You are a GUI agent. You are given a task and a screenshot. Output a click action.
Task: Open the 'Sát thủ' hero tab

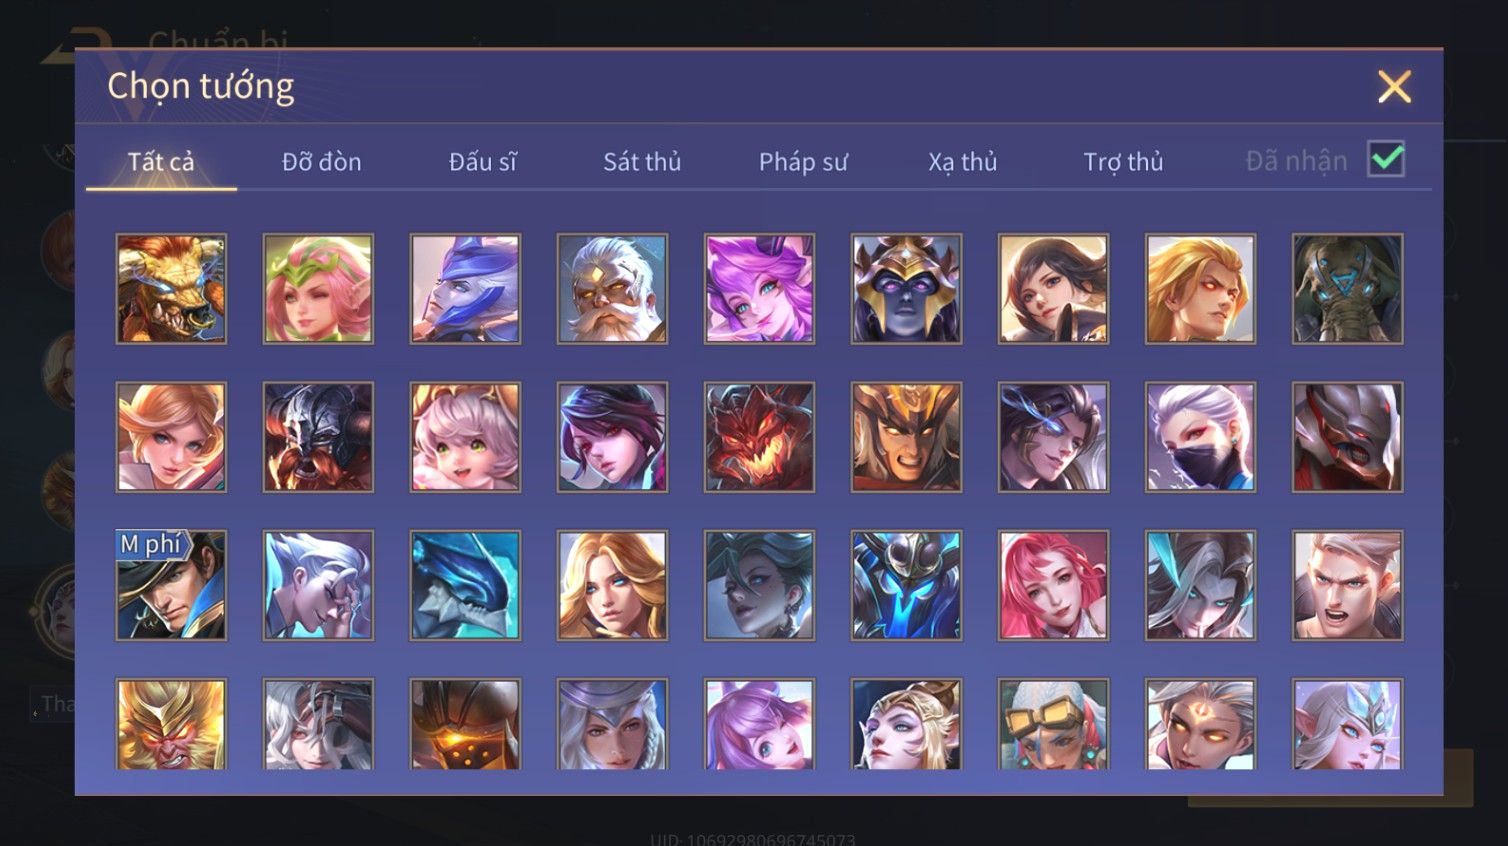(642, 162)
